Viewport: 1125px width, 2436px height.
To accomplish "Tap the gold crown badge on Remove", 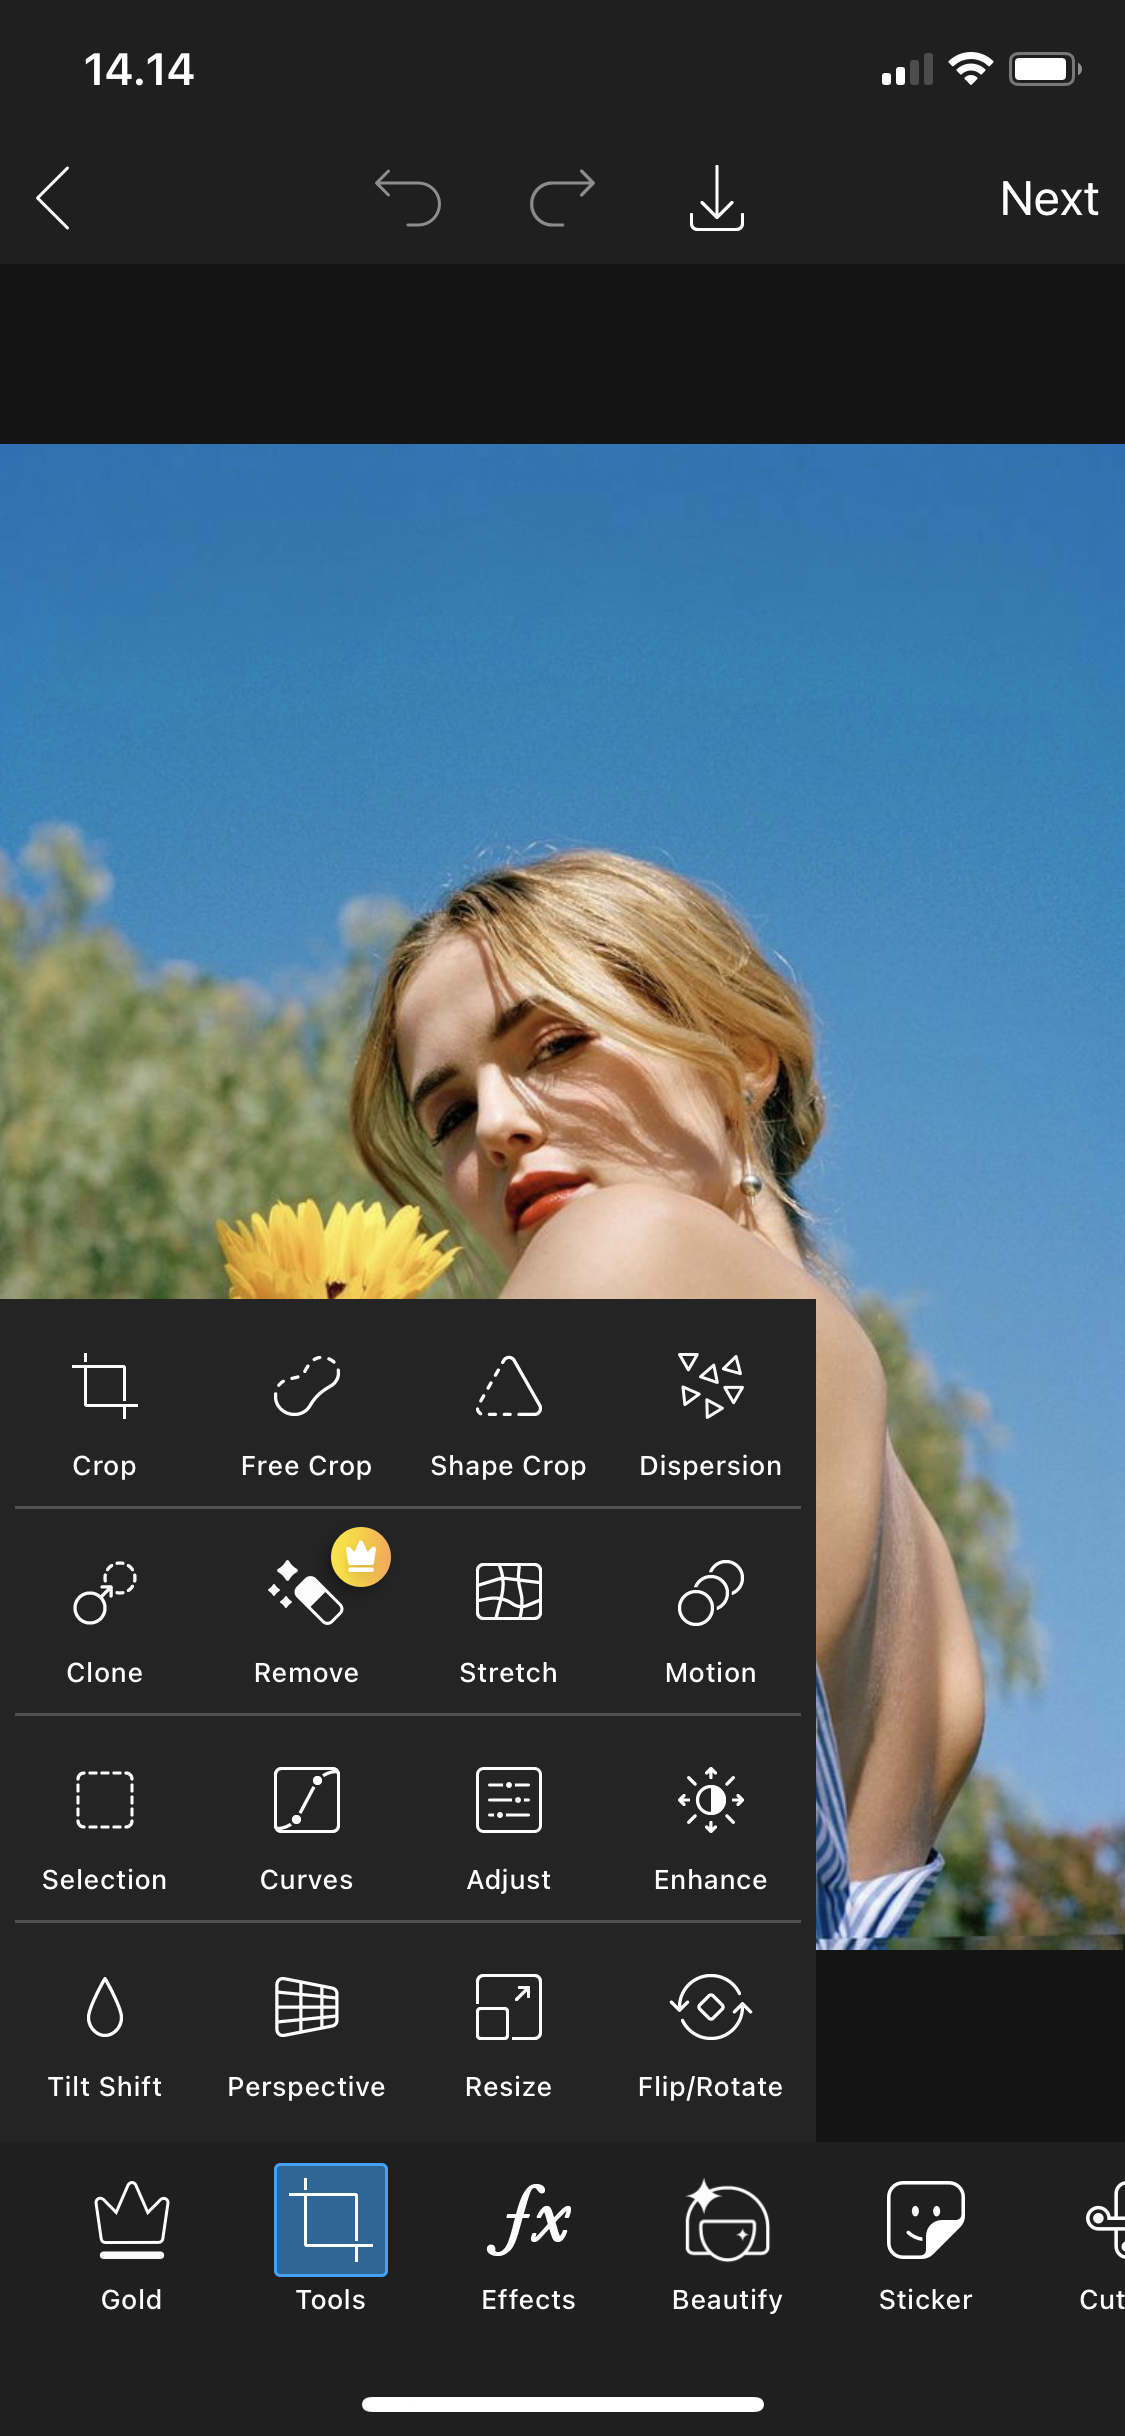I will (361, 1557).
